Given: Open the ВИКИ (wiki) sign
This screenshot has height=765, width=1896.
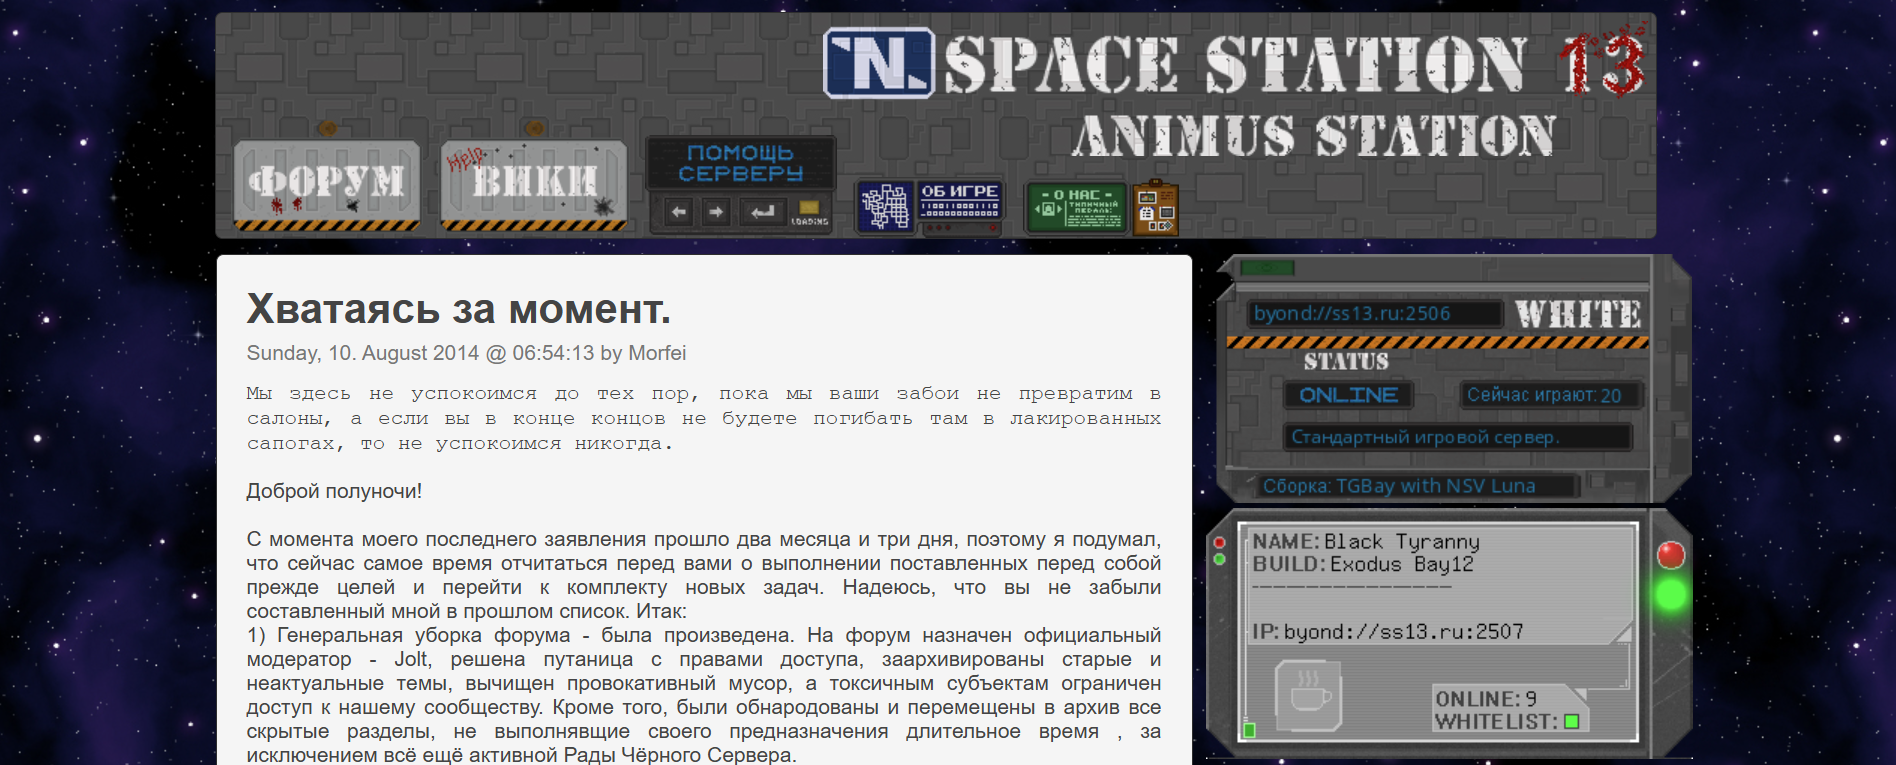Looking at the screenshot, I should pos(534,185).
